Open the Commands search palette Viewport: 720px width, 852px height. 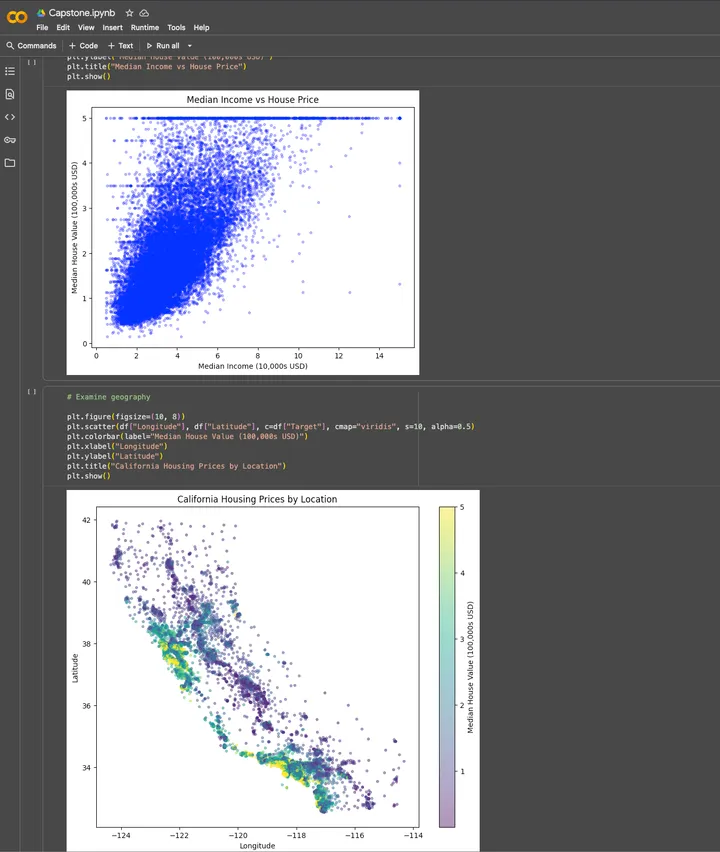click(31, 46)
